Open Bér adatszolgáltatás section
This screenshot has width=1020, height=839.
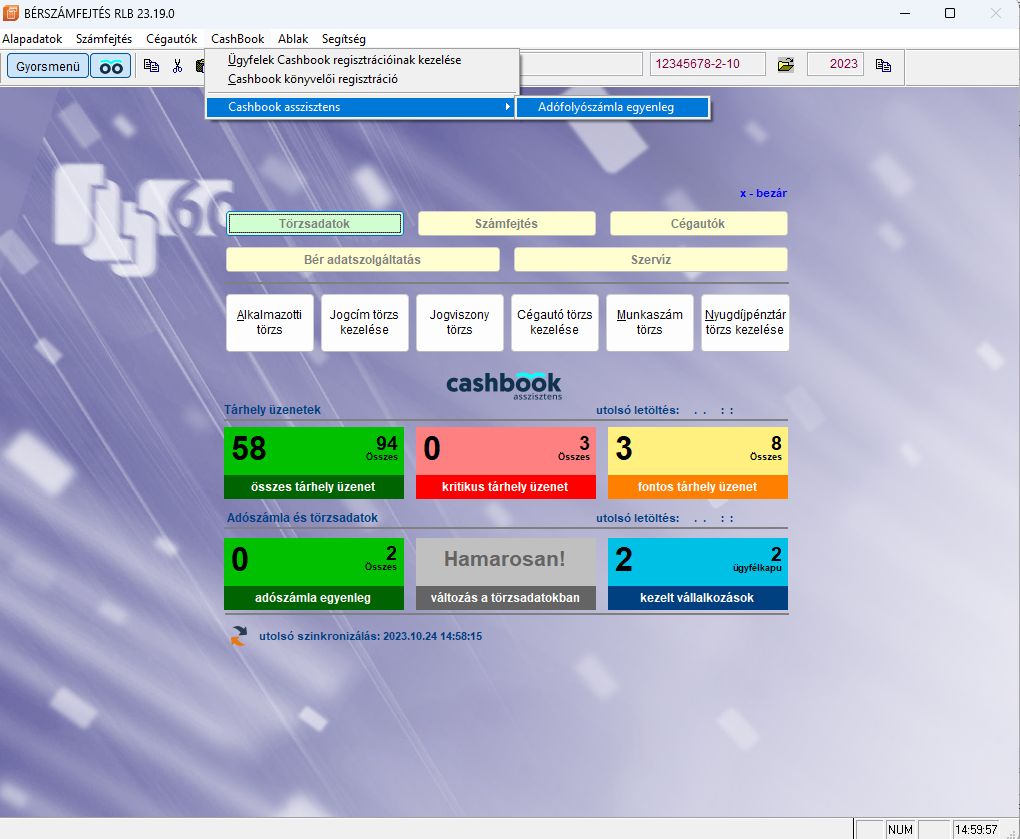(363, 260)
